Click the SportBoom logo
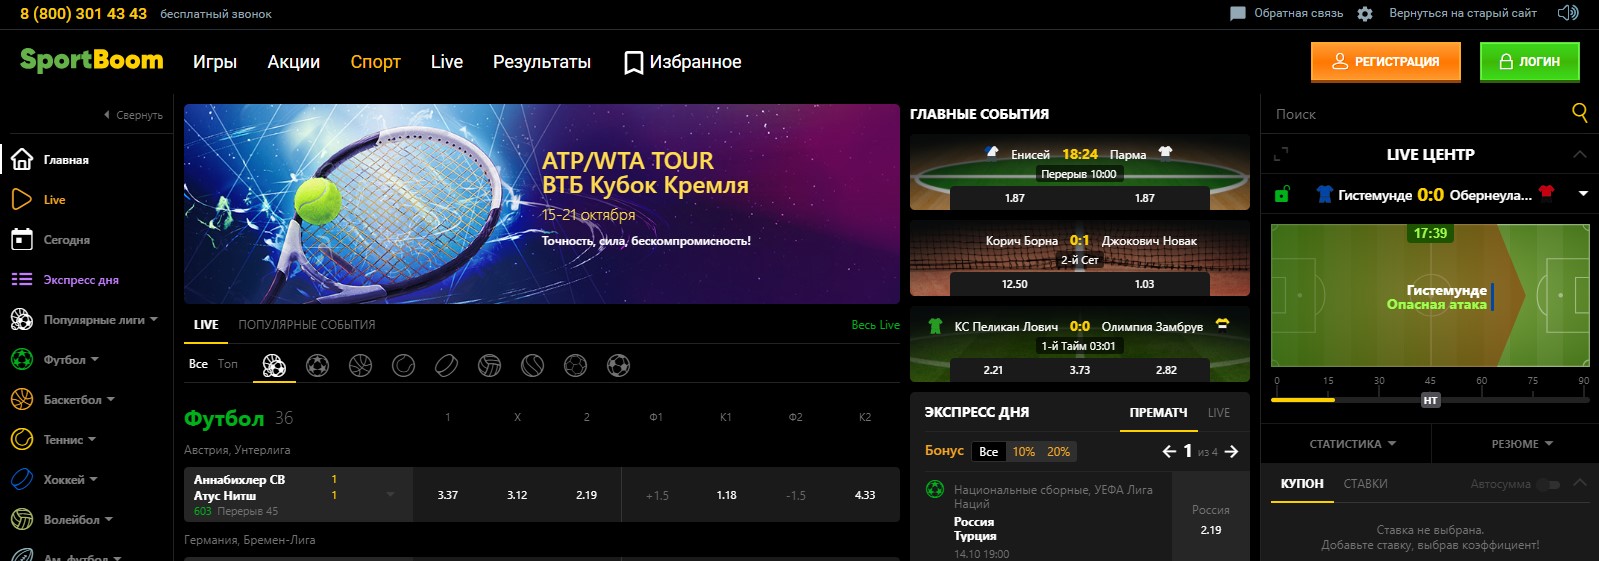 point(91,60)
